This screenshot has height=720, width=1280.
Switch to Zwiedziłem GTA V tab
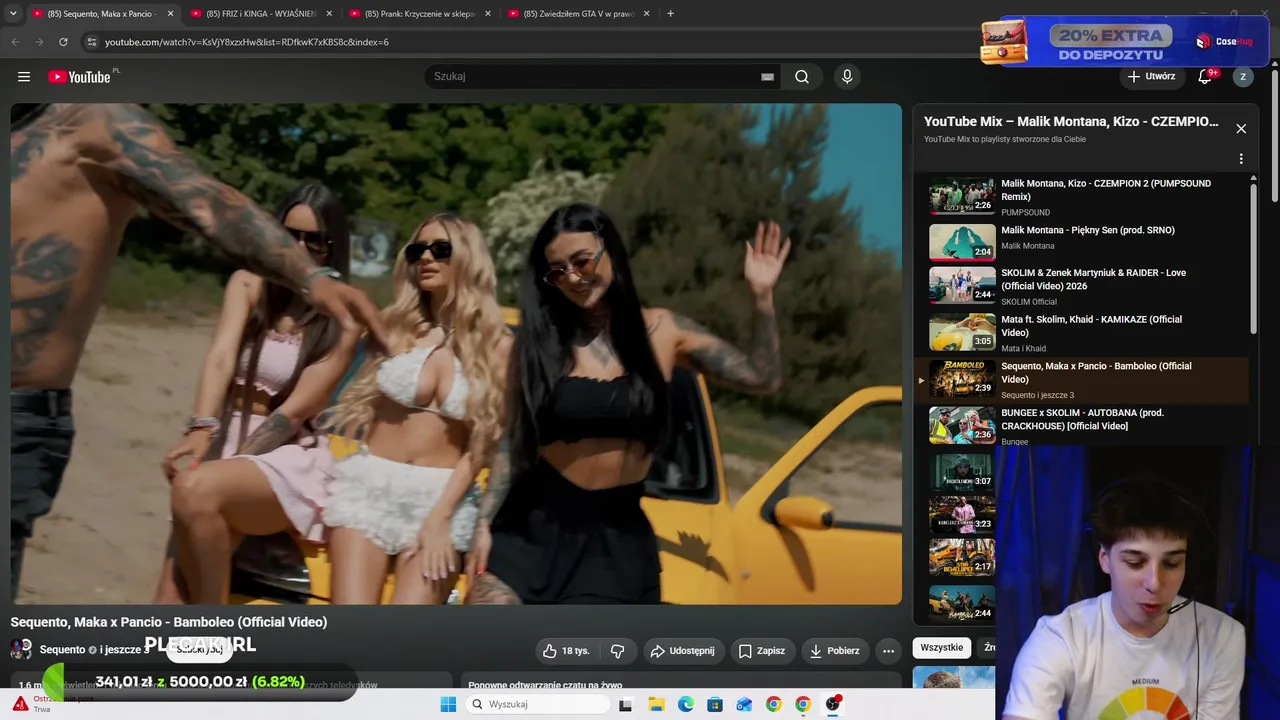coord(579,14)
